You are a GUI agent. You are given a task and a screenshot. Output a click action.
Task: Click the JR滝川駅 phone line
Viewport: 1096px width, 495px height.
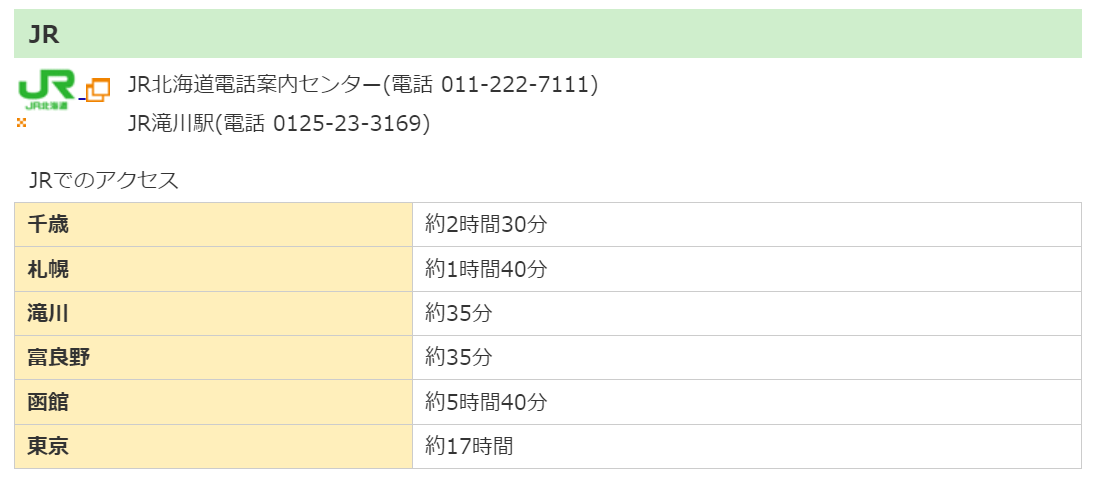(279, 124)
